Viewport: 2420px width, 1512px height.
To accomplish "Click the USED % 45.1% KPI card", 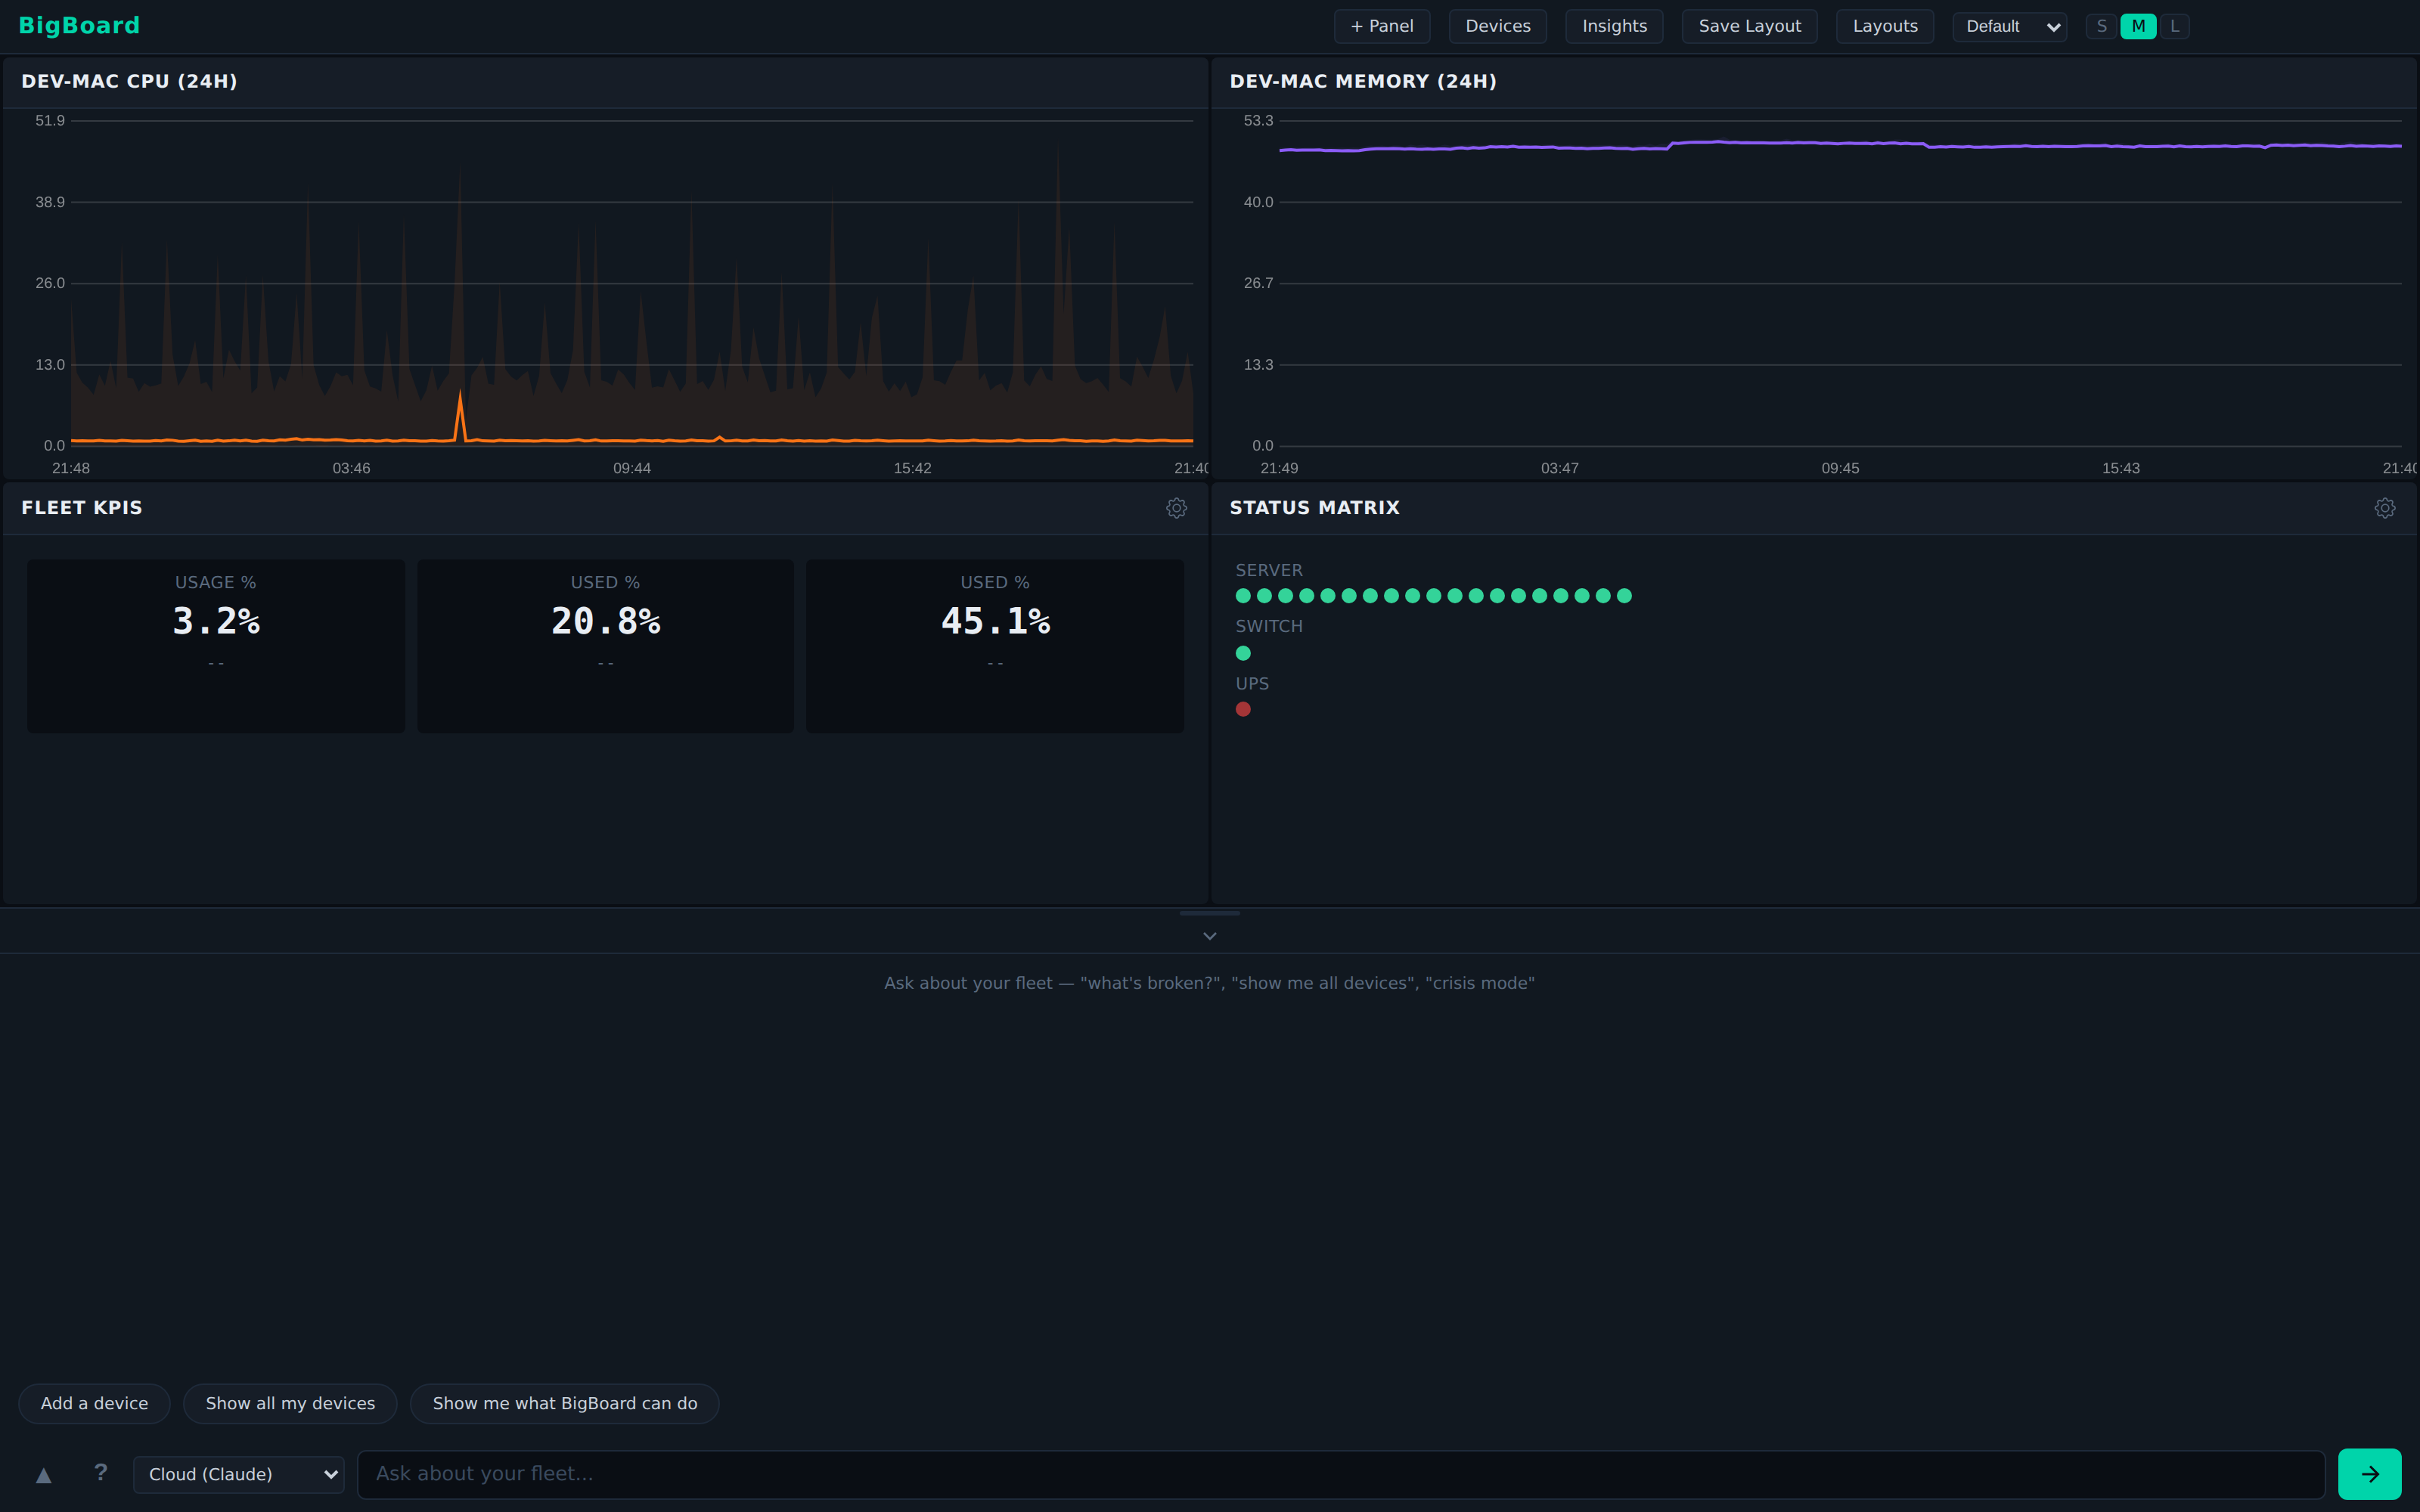I will tap(994, 646).
